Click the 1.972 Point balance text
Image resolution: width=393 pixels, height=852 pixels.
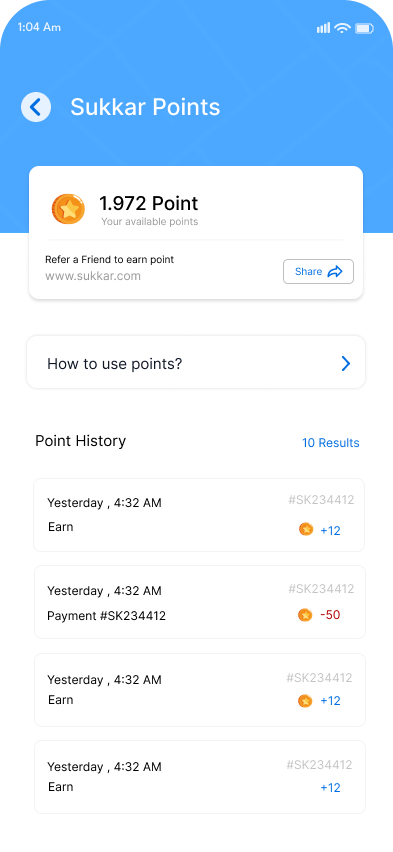148,203
